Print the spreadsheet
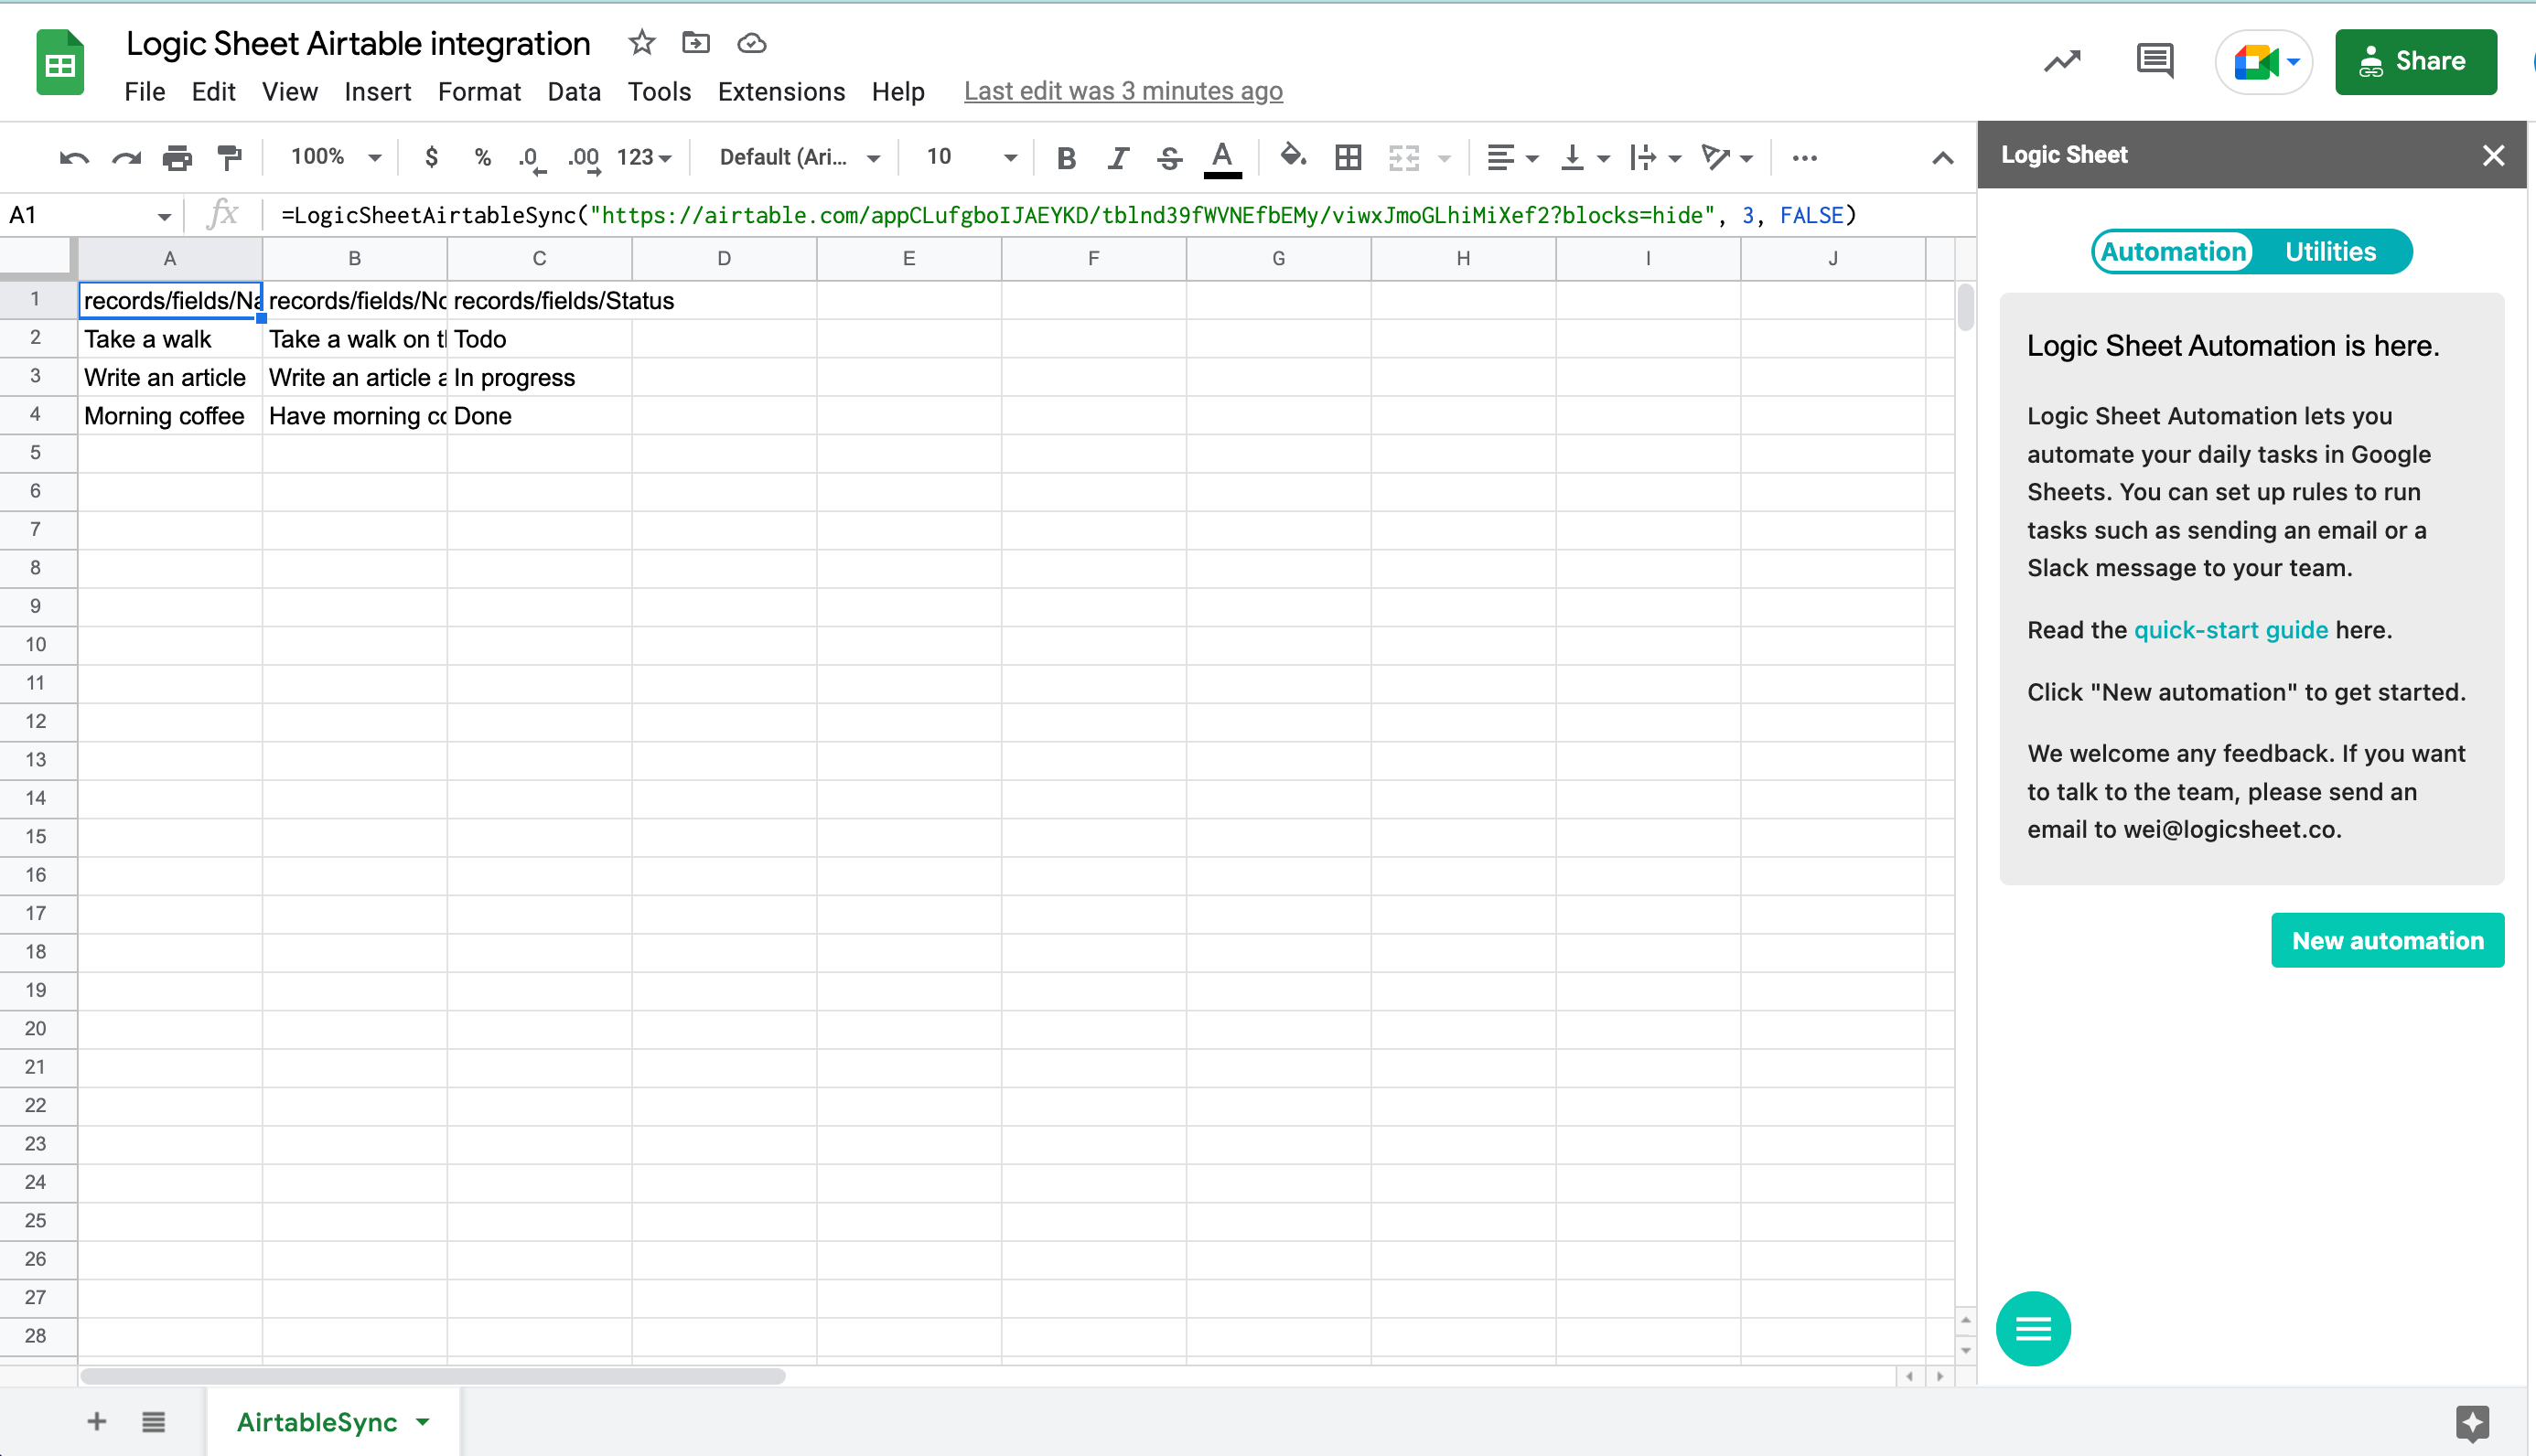2536x1456 pixels. (177, 157)
